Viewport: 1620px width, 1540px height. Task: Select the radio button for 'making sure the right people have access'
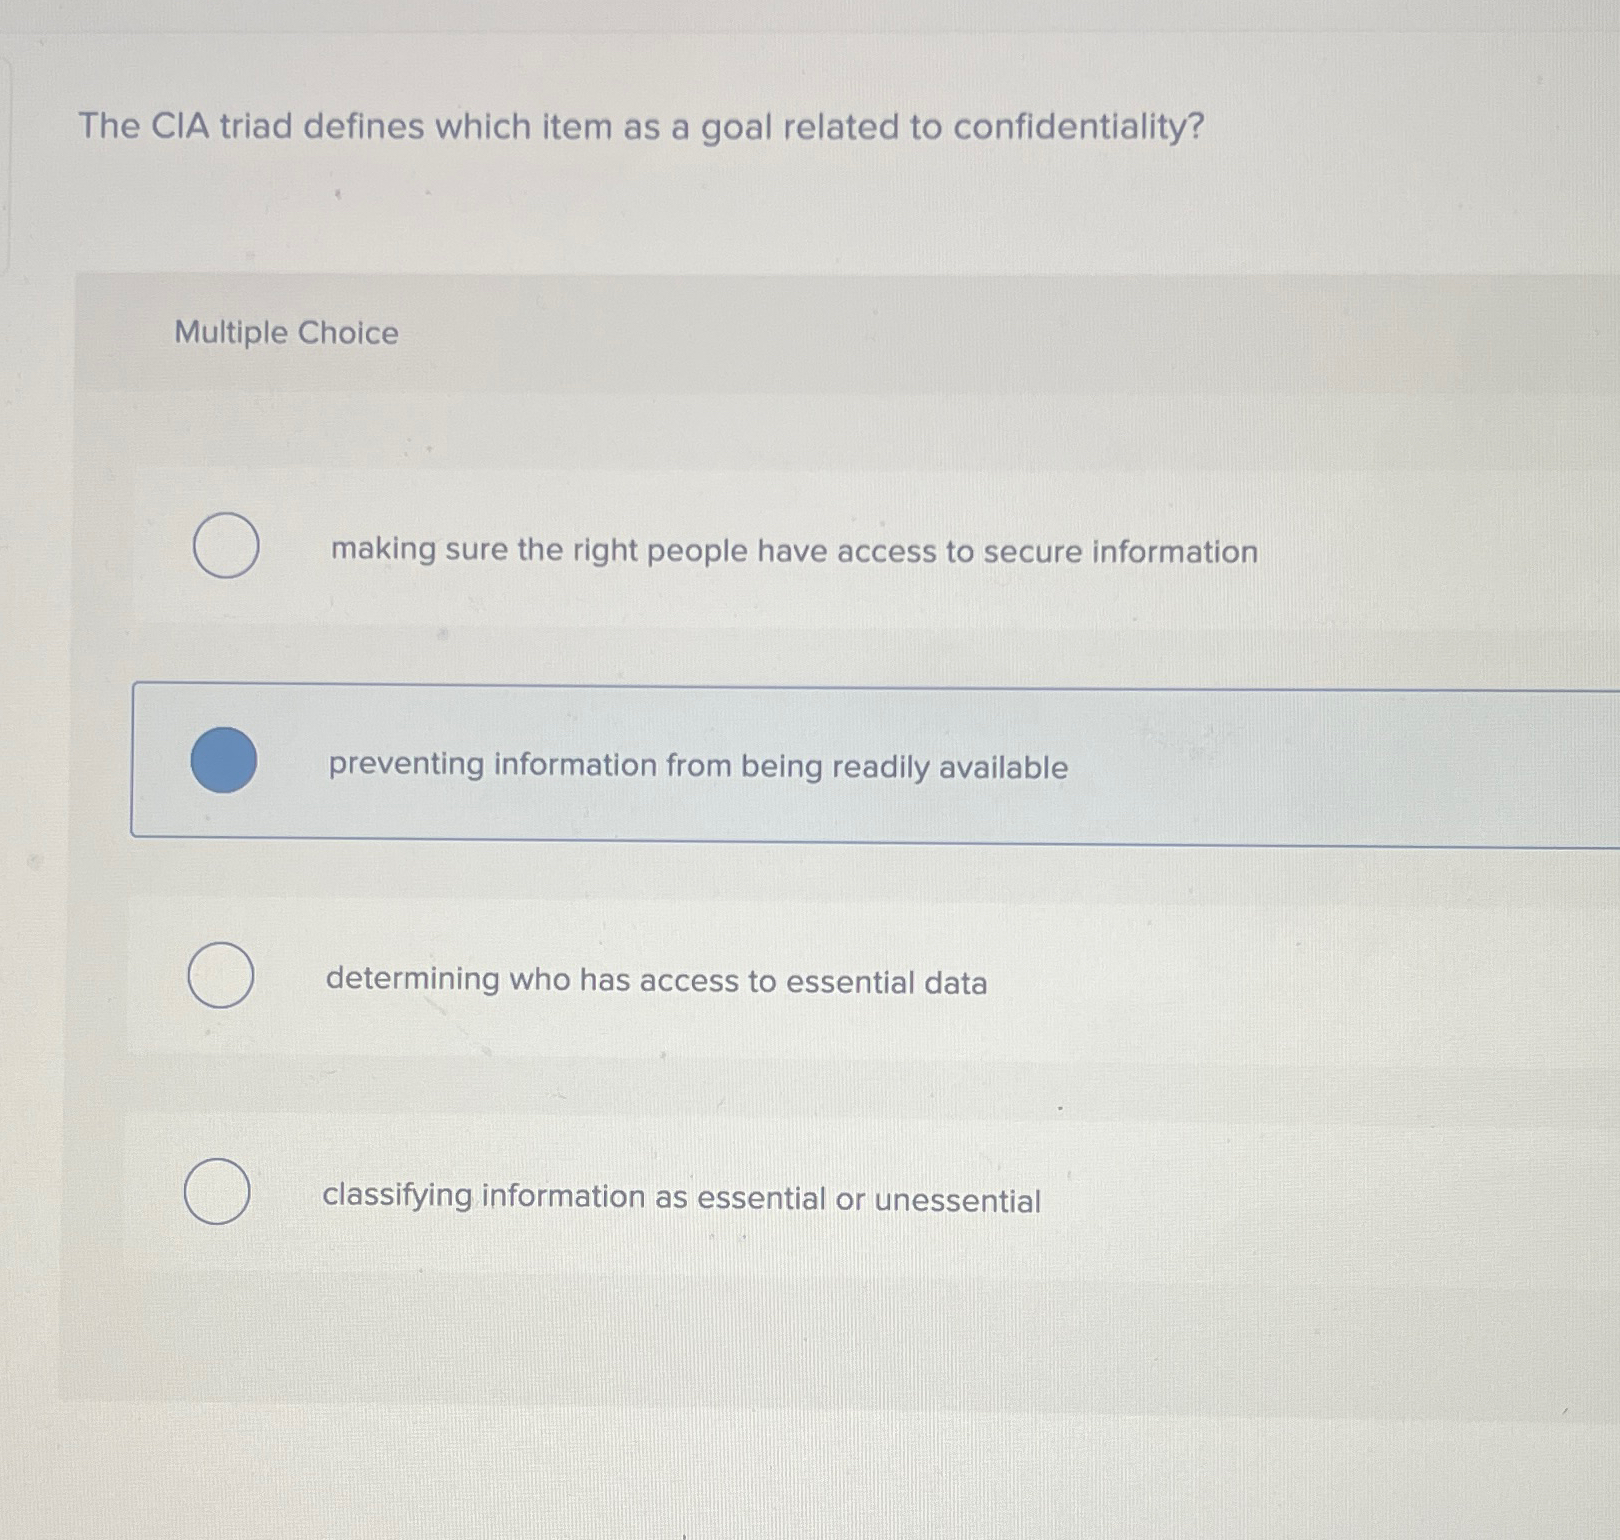pos(224,546)
